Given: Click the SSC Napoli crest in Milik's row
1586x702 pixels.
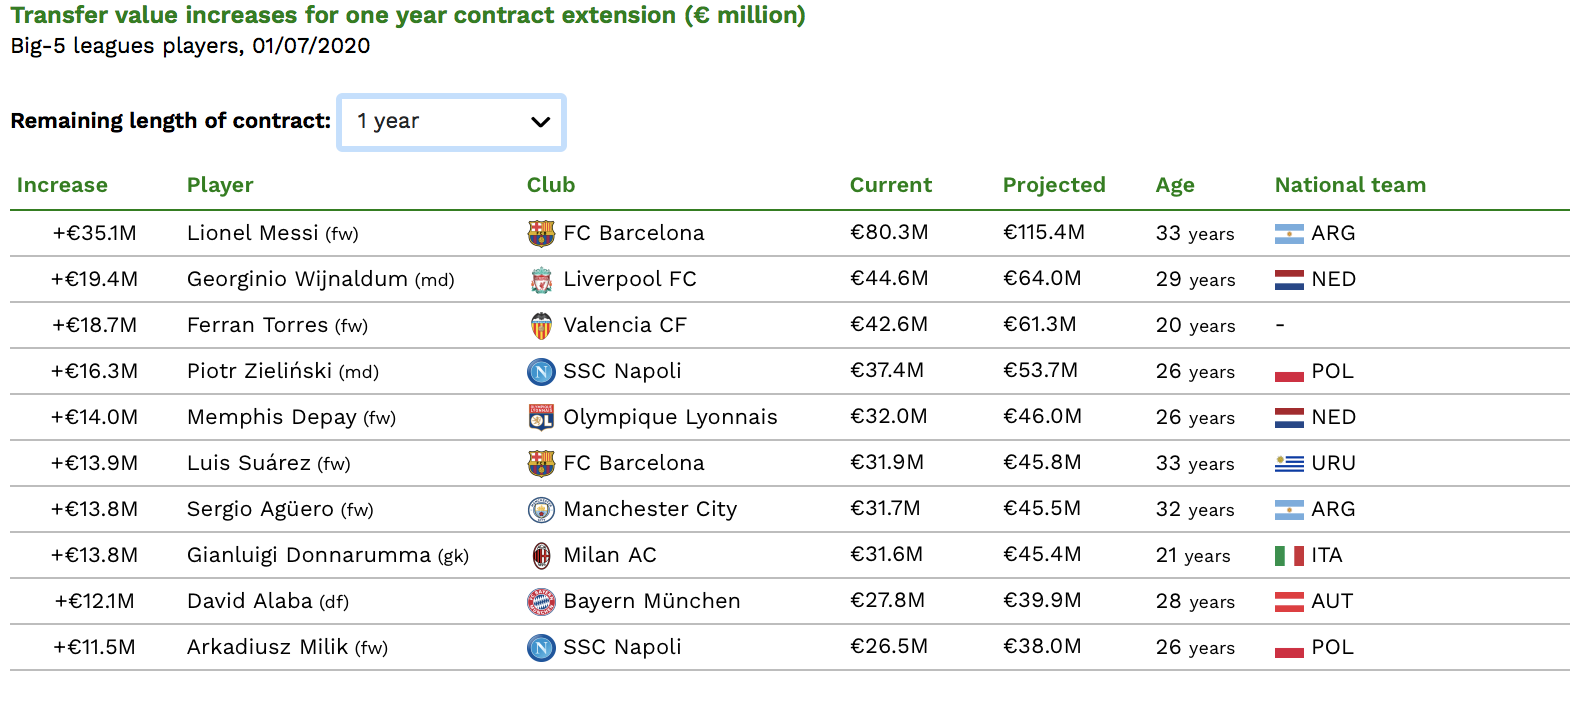Looking at the screenshot, I should pos(541,647).
